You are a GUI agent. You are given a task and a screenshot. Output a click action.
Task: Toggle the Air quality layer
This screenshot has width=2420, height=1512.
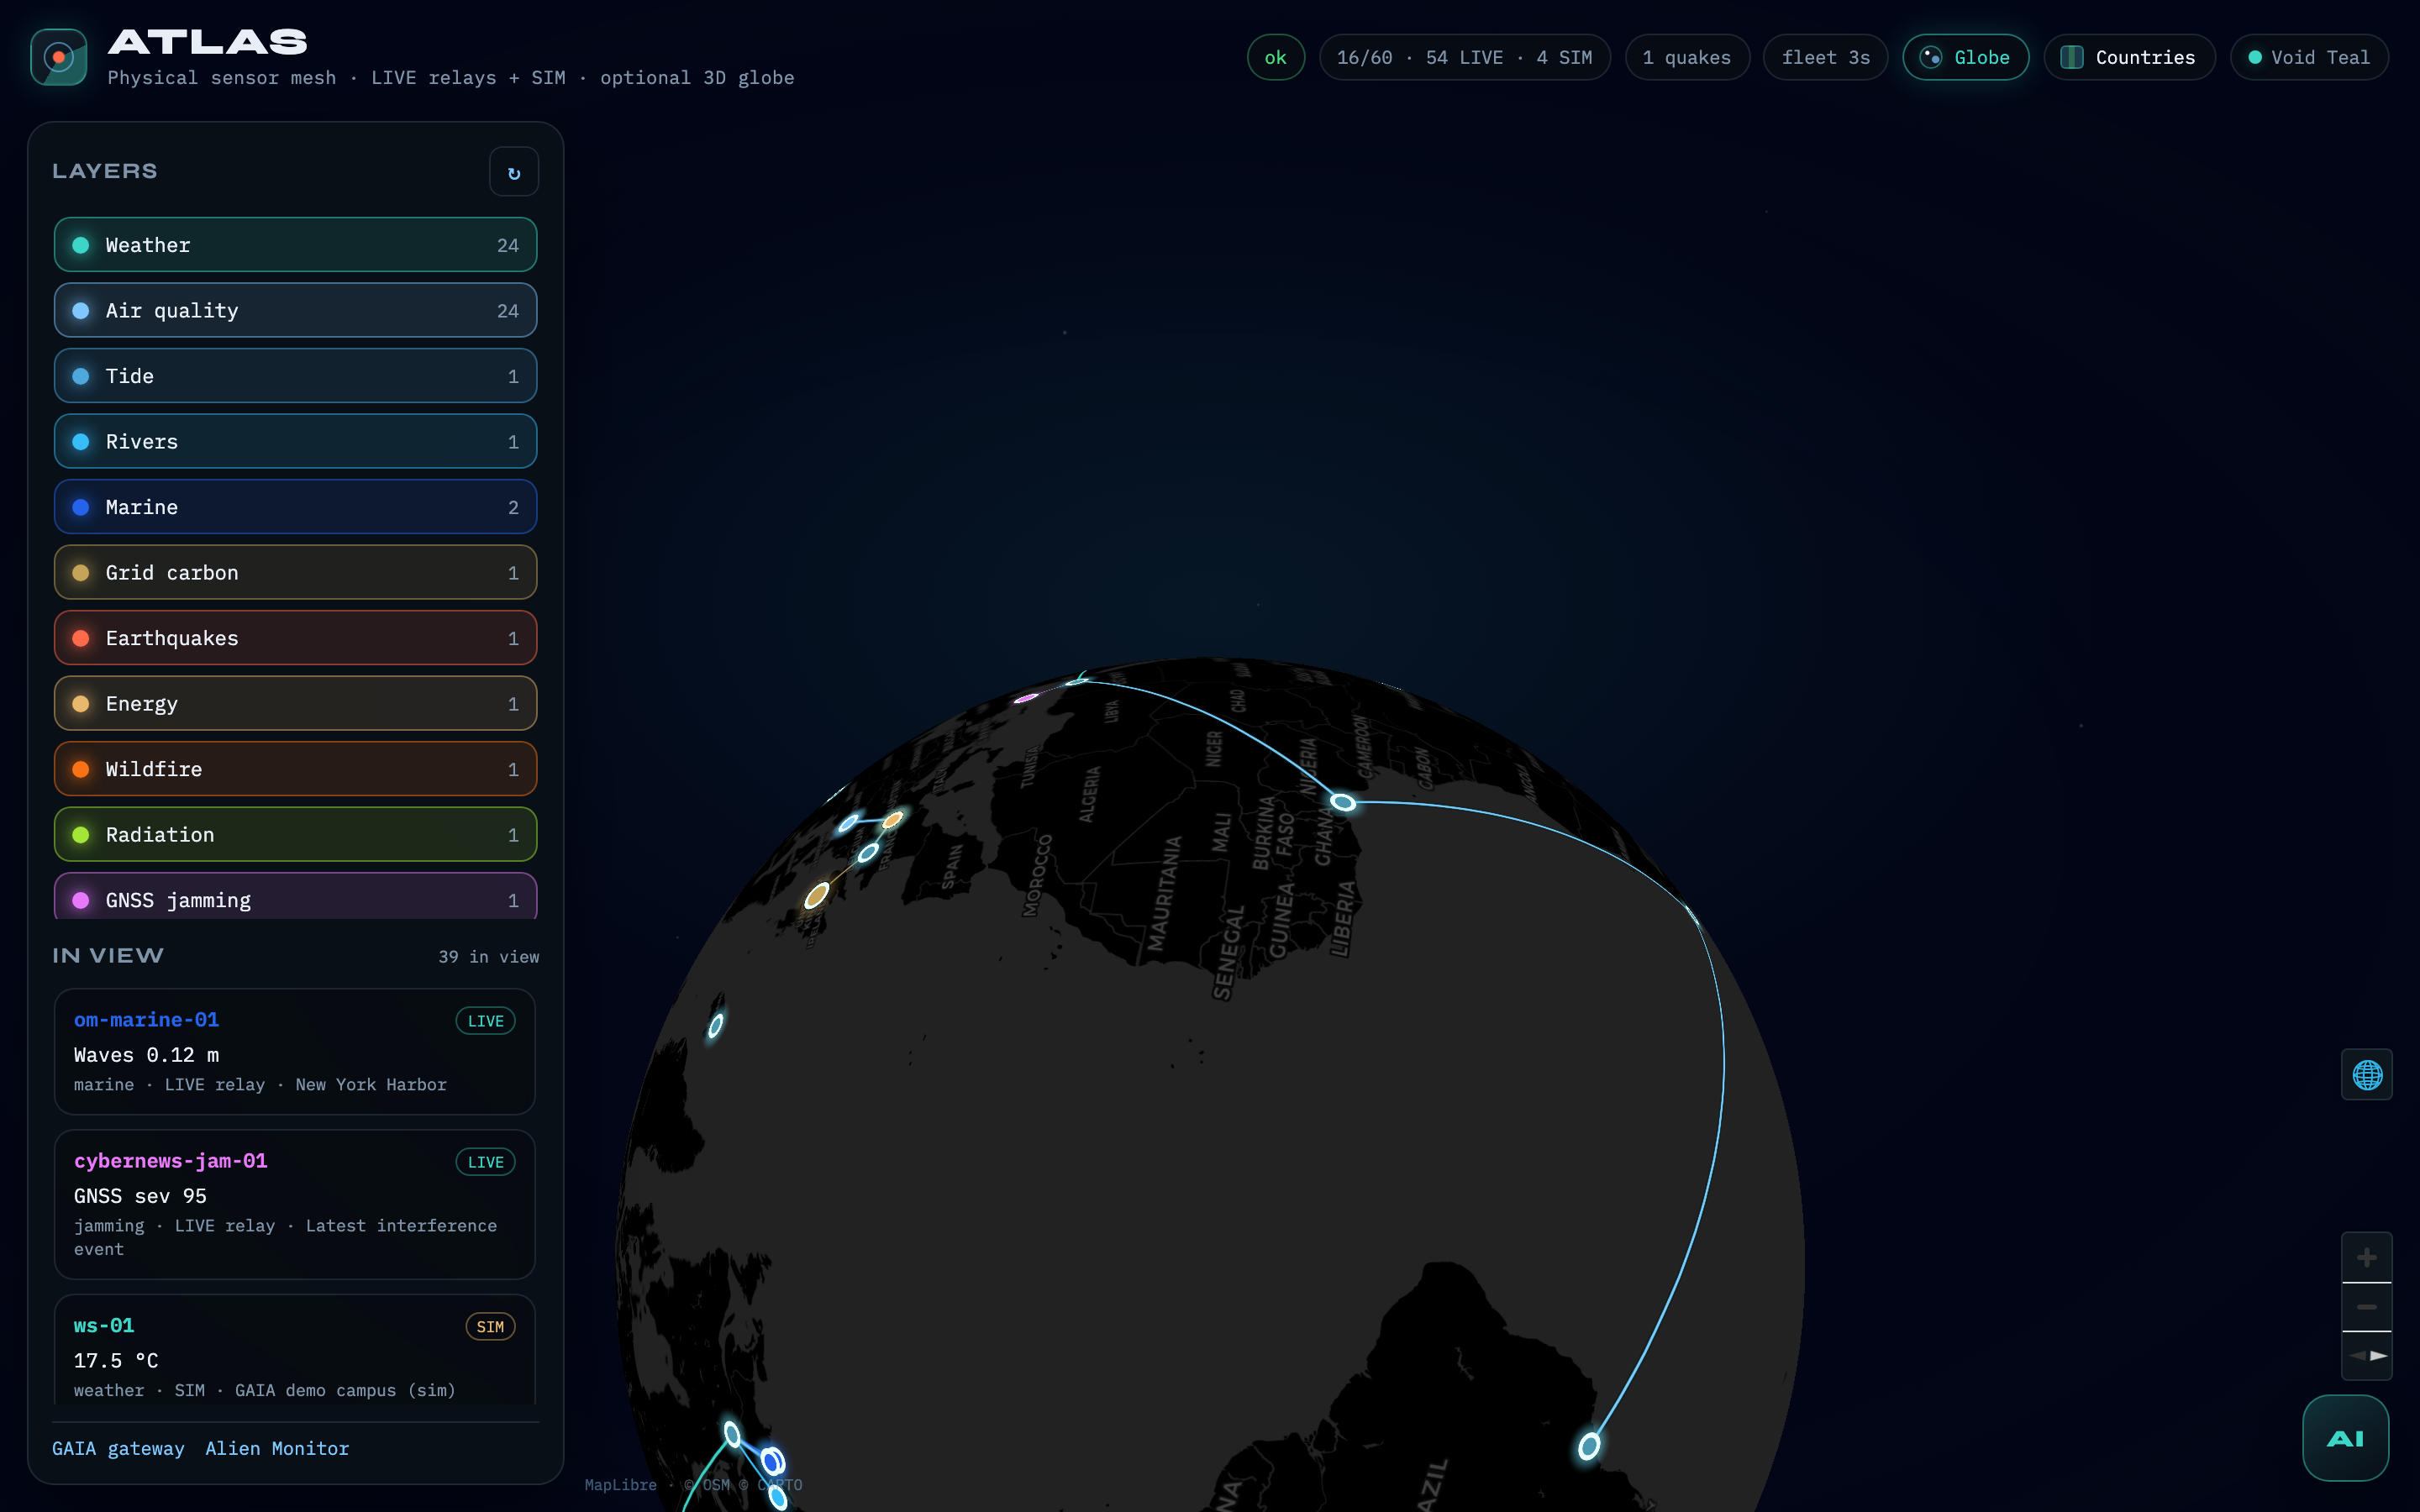[295, 310]
